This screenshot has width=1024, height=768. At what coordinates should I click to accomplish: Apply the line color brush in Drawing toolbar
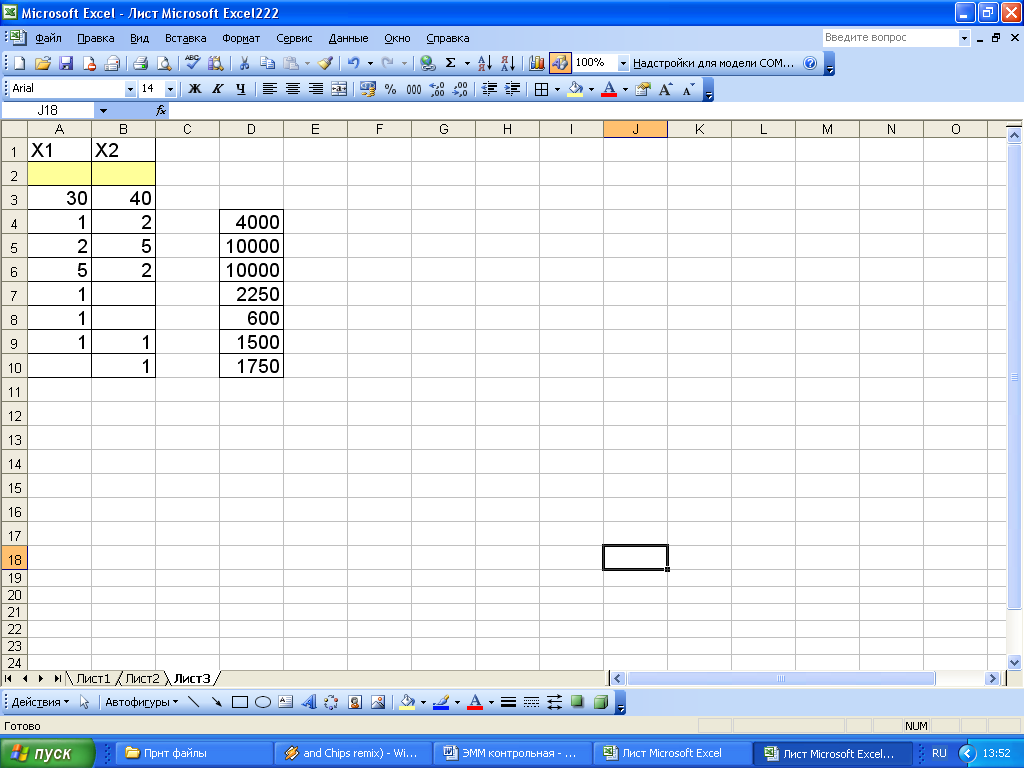441,702
